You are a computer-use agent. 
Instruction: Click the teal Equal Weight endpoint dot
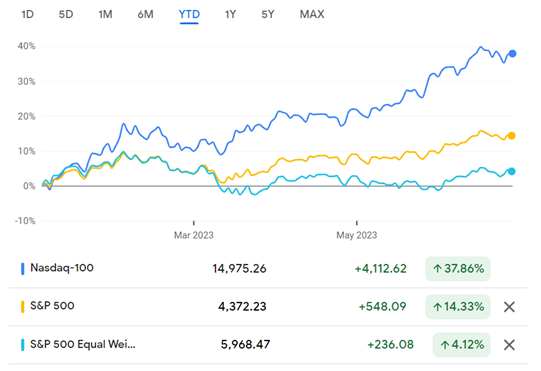point(512,171)
